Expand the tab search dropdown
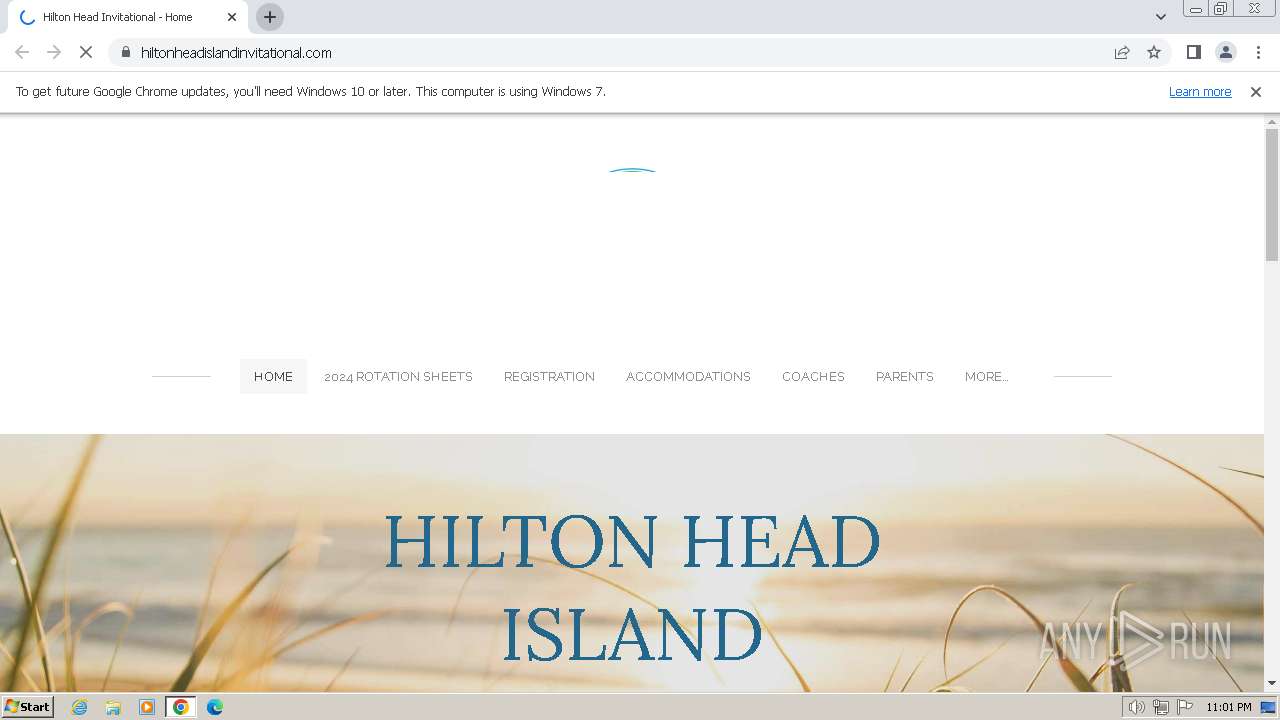Viewport: 1280px width, 720px height. 1160,17
